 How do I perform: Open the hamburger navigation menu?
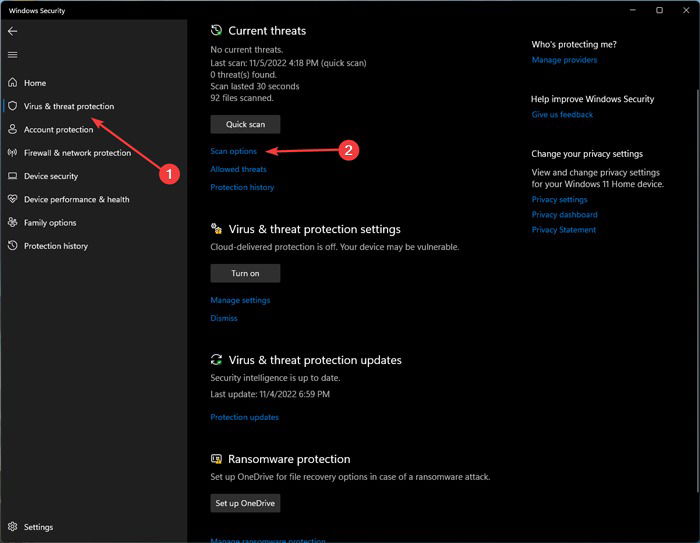12,54
